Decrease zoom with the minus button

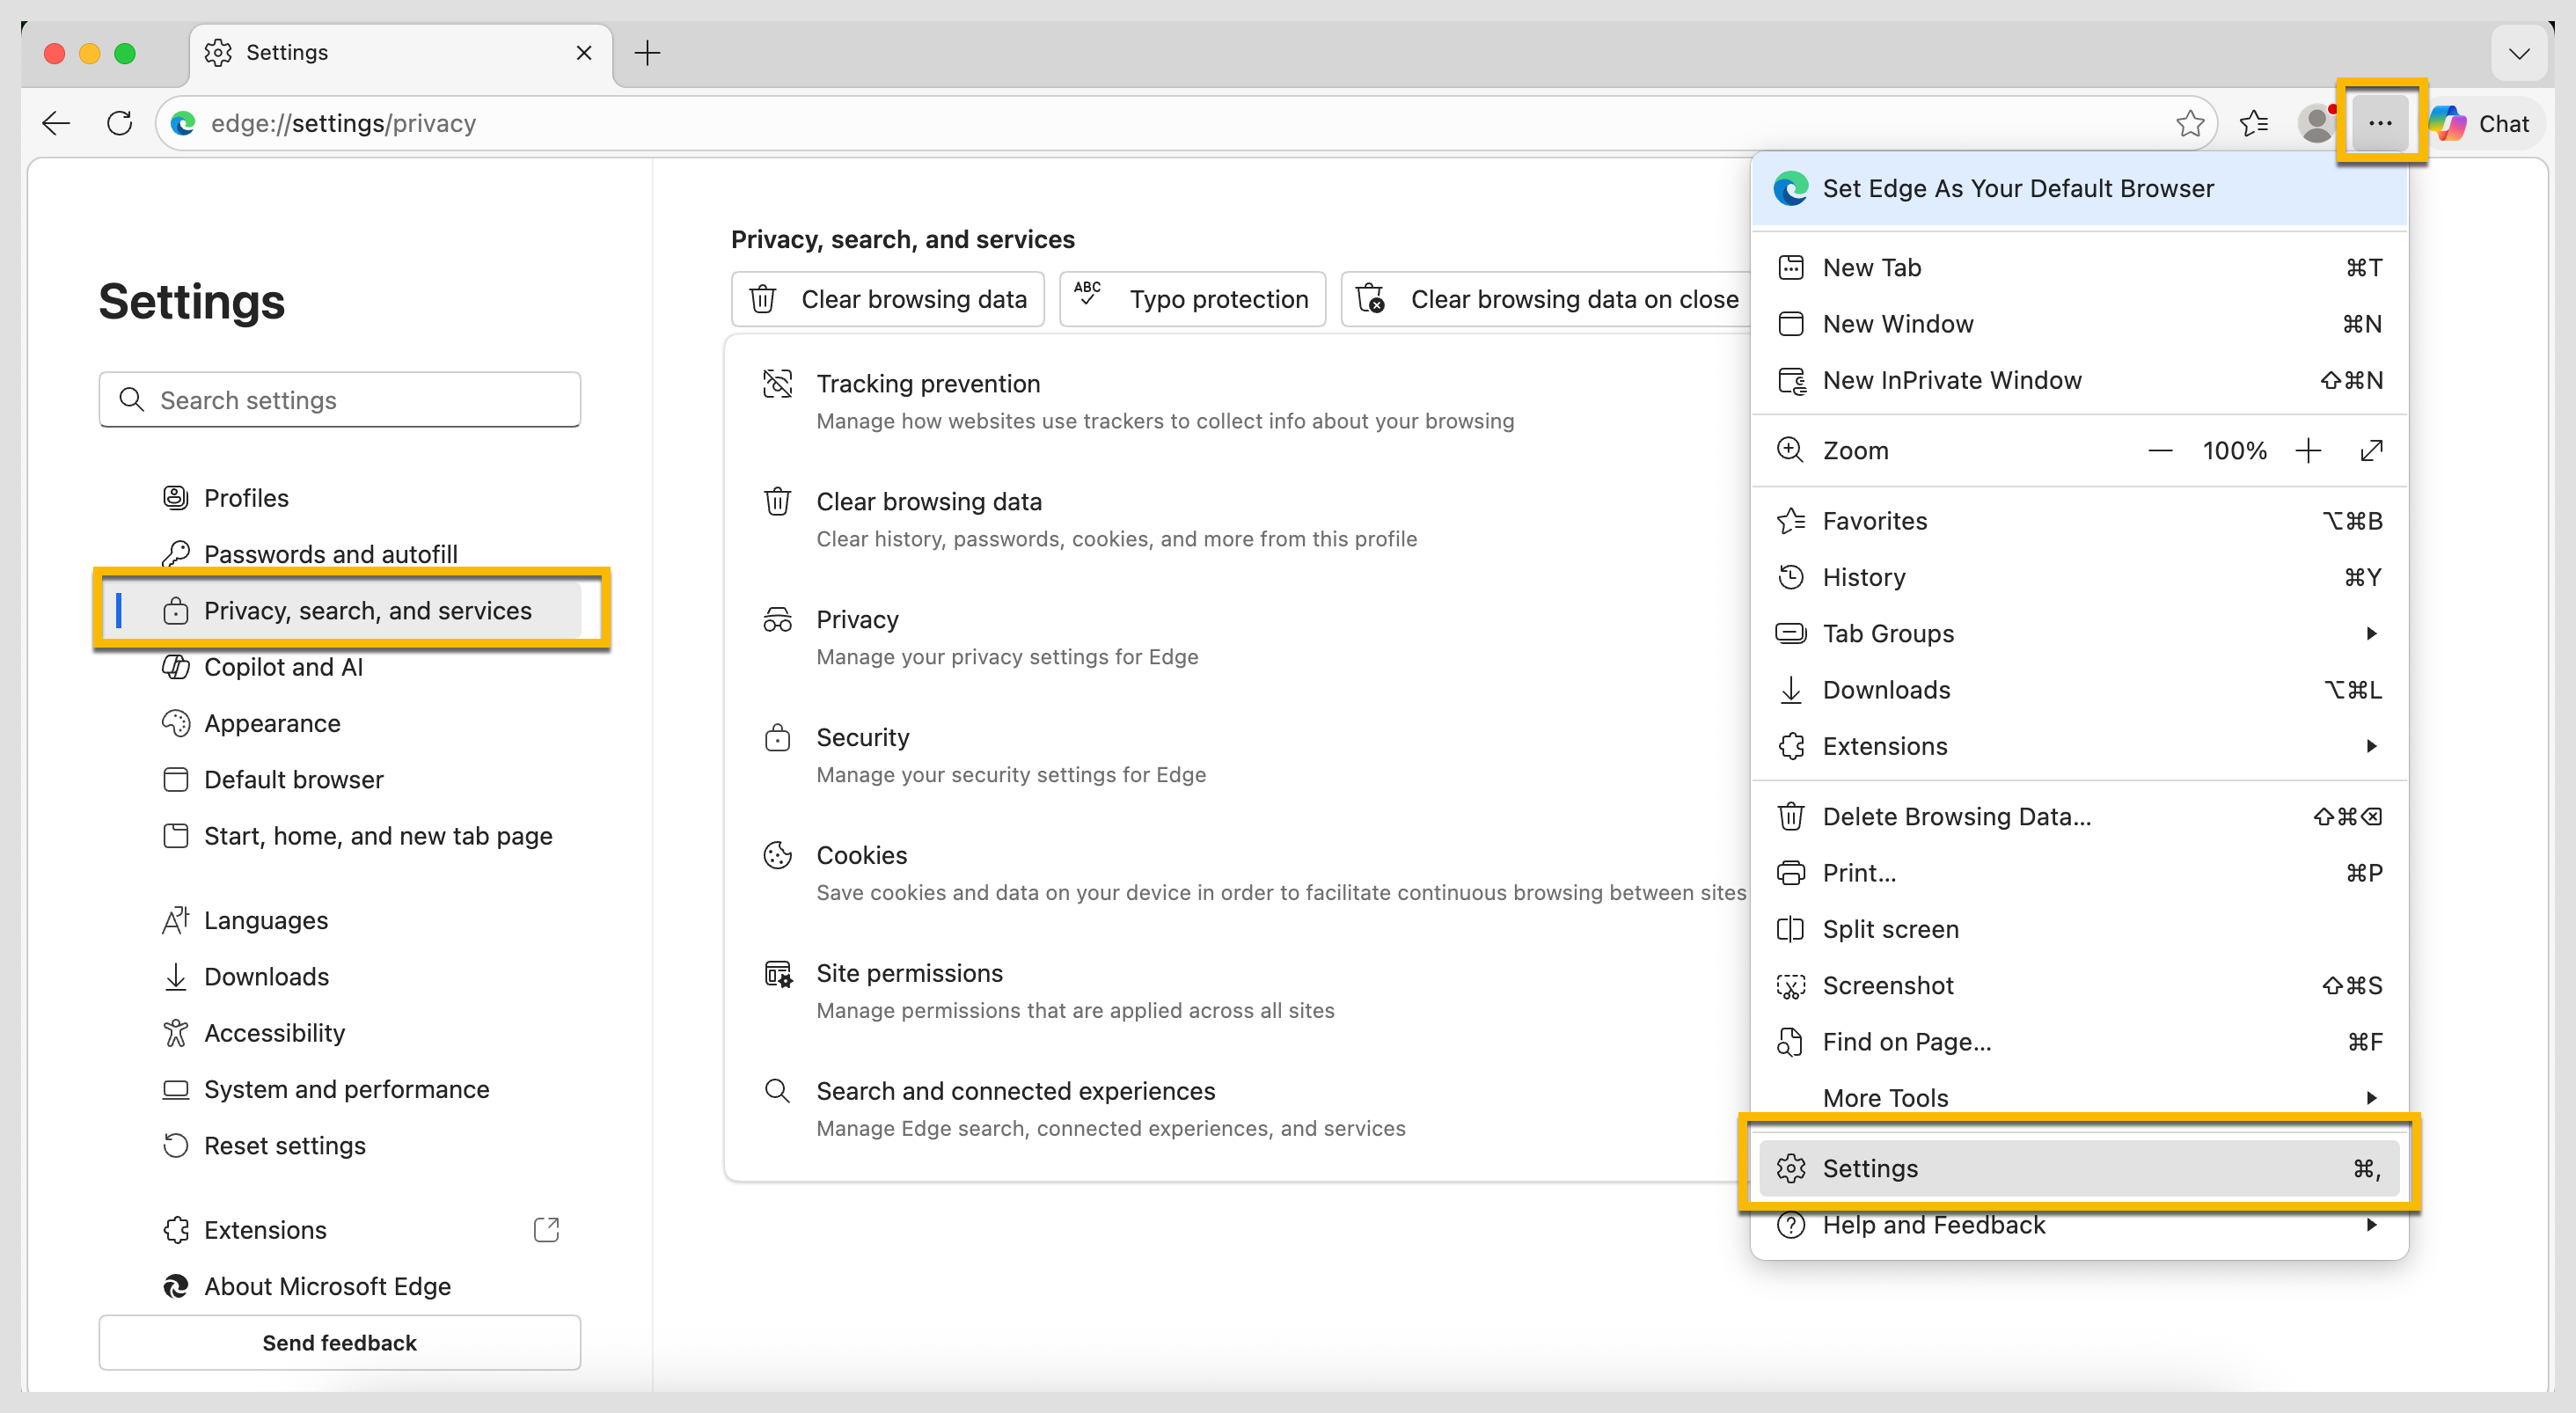2160,451
